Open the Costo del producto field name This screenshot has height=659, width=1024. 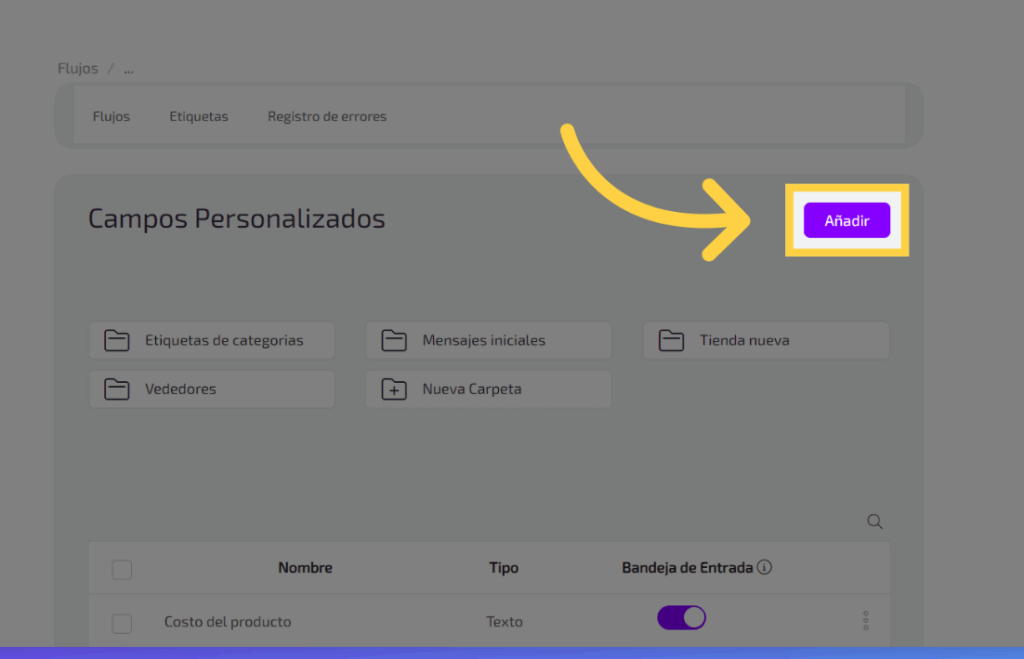click(227, 622)
